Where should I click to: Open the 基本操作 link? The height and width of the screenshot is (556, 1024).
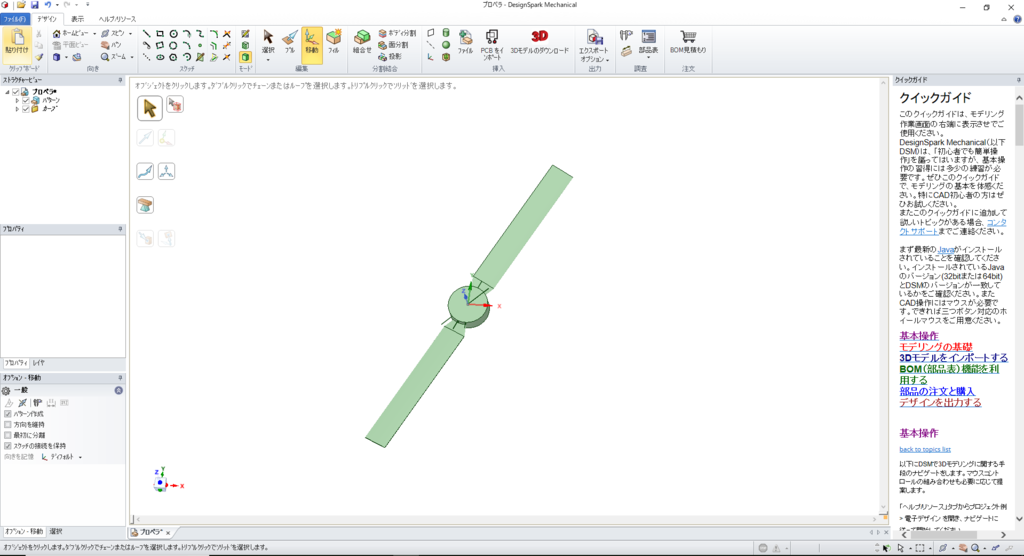click(x=918, y=336)
